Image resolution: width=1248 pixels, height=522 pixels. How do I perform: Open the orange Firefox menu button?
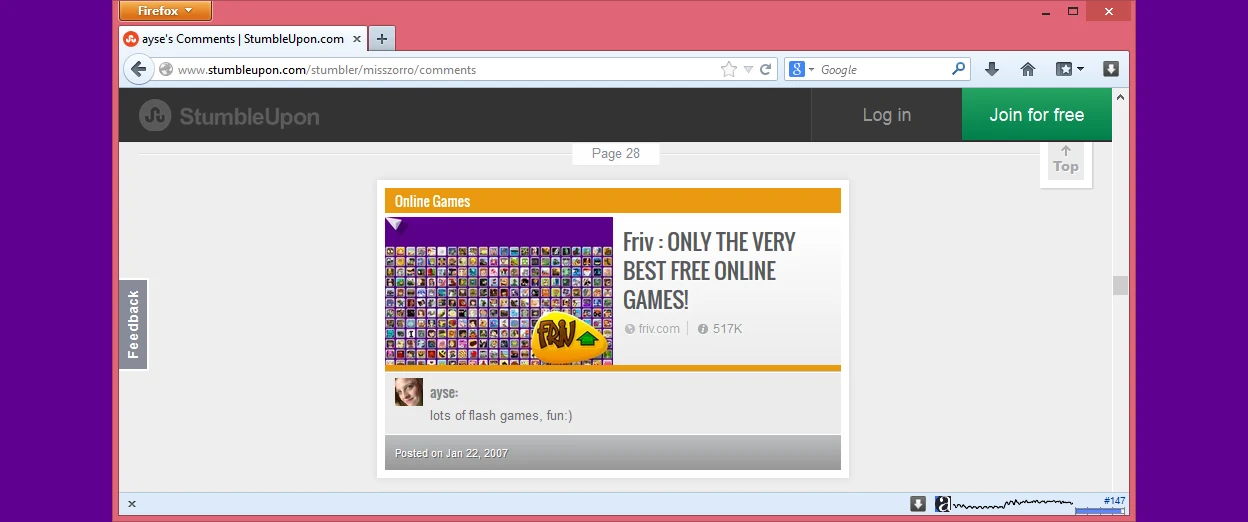pos(165,11)
